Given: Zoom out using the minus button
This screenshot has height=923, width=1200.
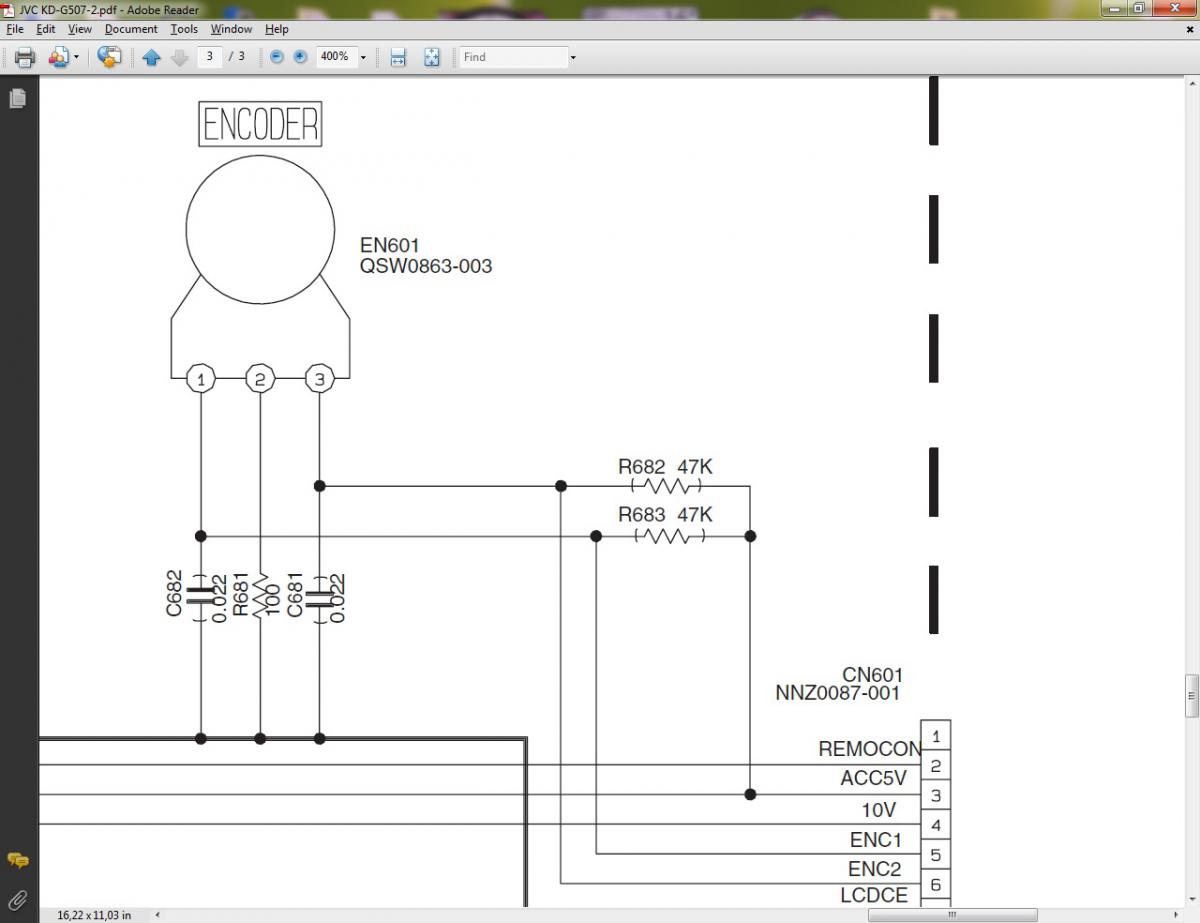Looking at the screenshot, I should (277, 57).
